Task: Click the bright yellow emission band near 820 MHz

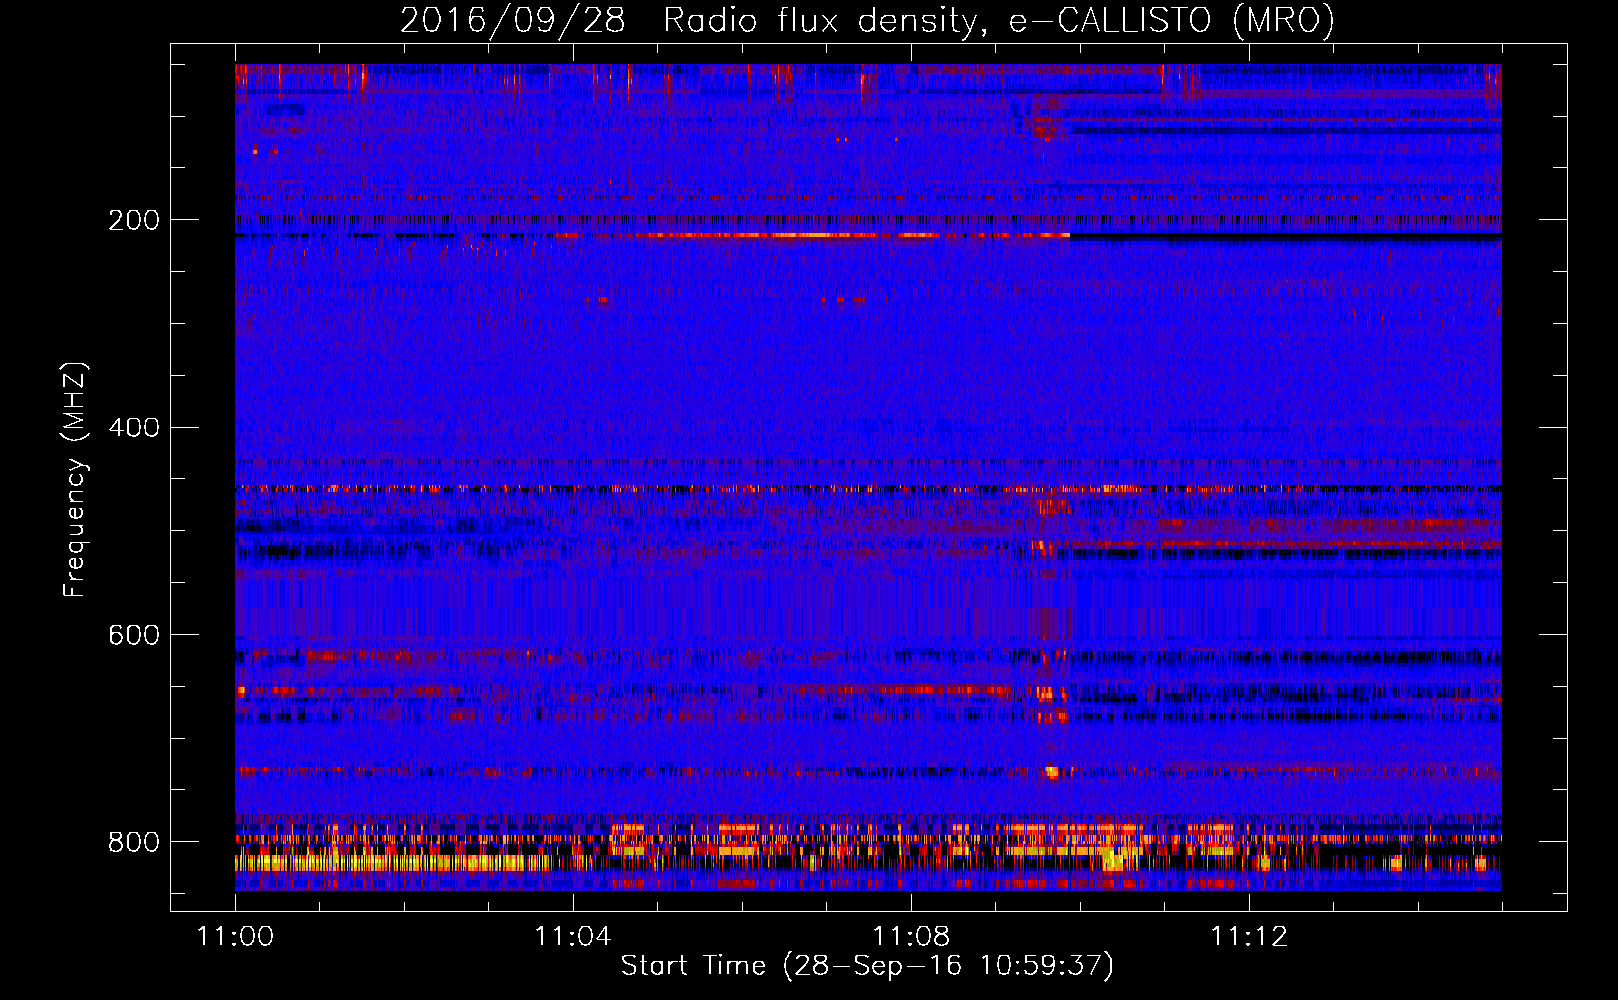Action: pyautogui.click(x=392, y=862)
